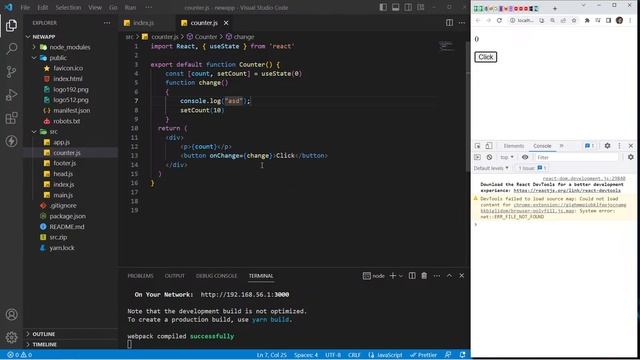This screenshot has width=640, height=360.
Task: Close the DevTools panel
Action: 631,146
